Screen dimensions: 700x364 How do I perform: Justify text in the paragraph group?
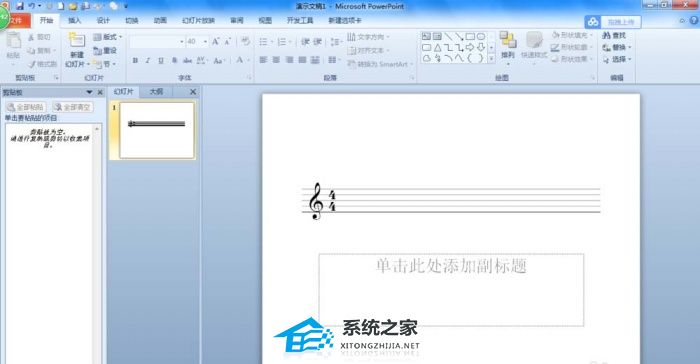[x=302, y=60]
